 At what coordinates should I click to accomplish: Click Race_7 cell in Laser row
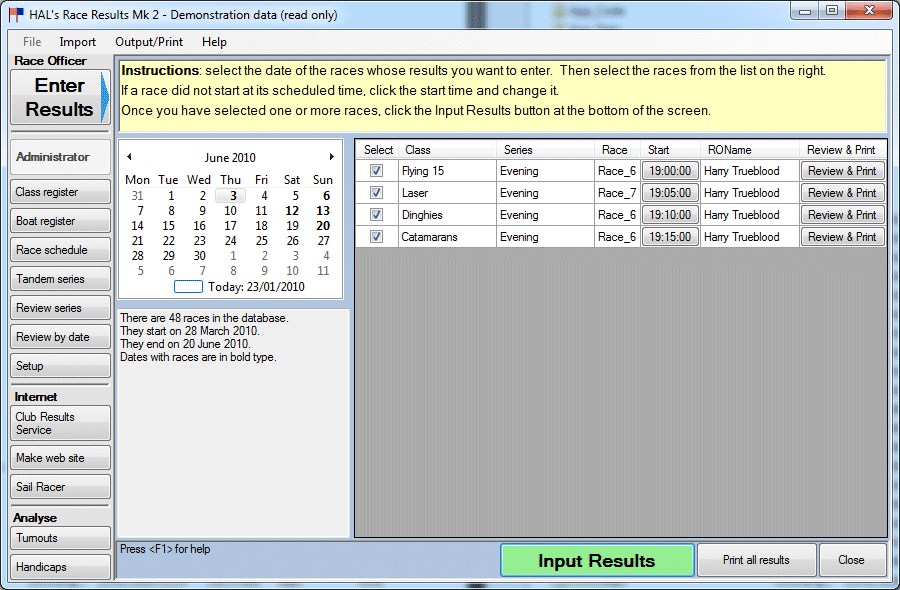click(617, 192)
